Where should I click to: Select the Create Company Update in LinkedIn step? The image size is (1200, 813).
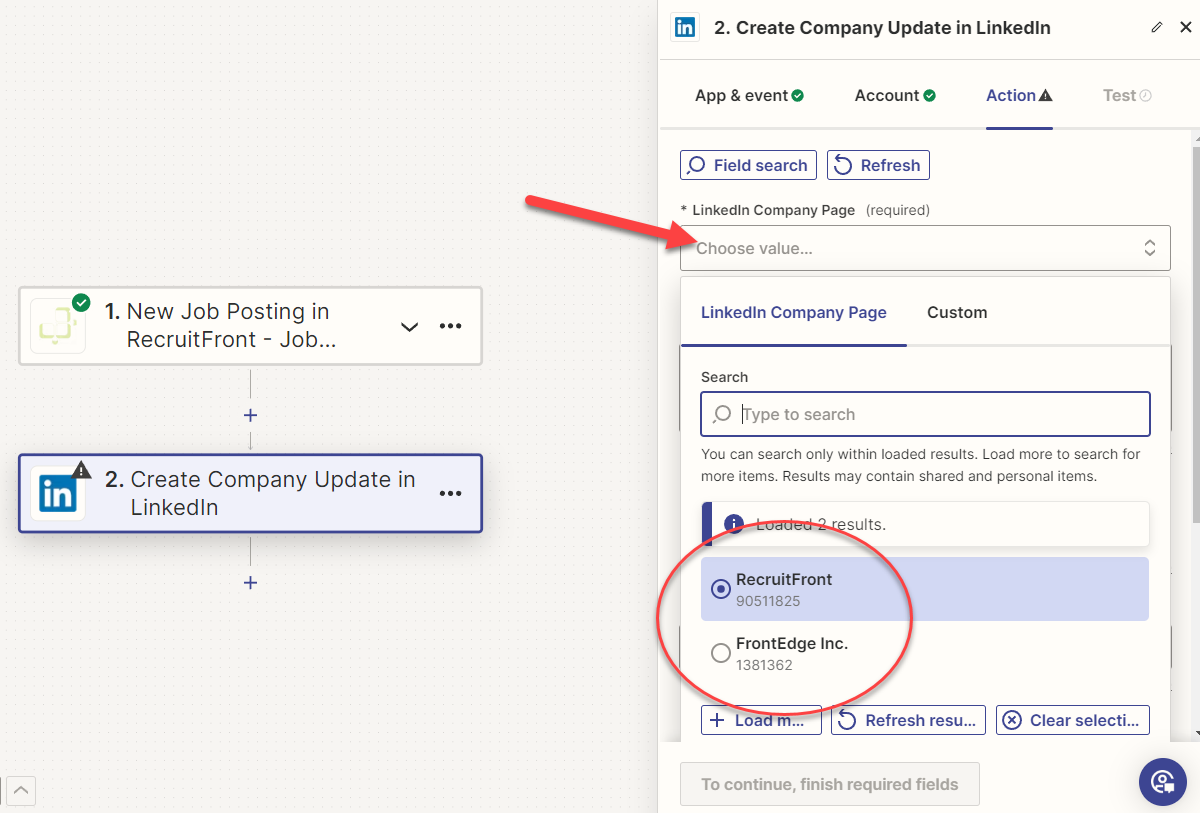click(250, 493)
